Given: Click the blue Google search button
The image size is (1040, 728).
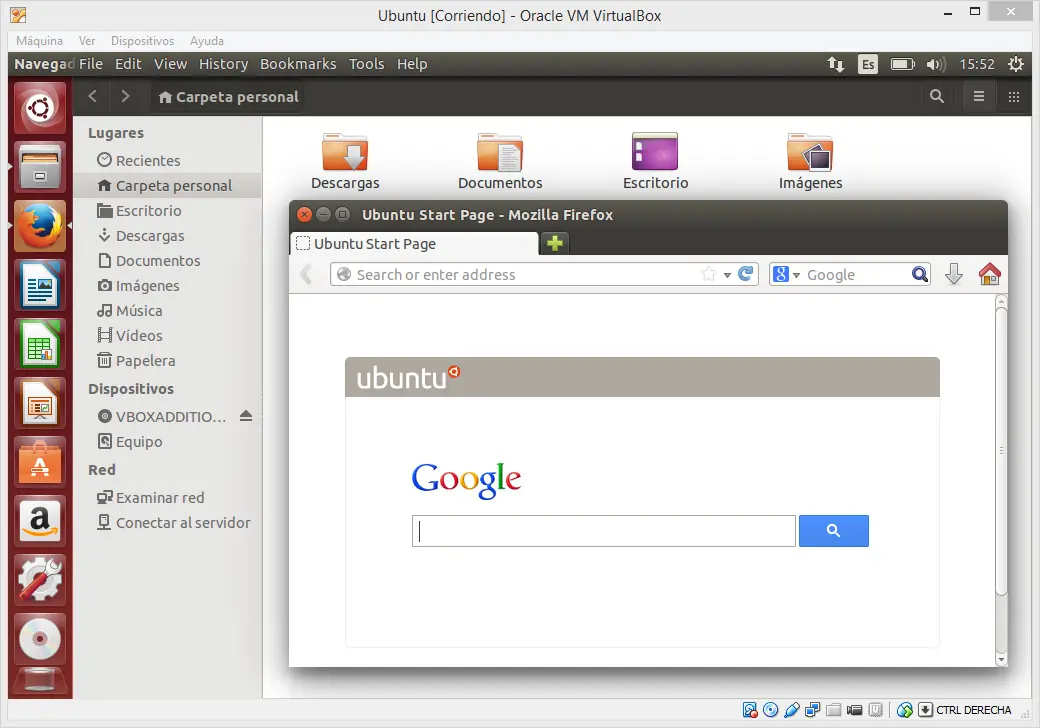Looking at the screenshot, I should (x=834, y=530).
